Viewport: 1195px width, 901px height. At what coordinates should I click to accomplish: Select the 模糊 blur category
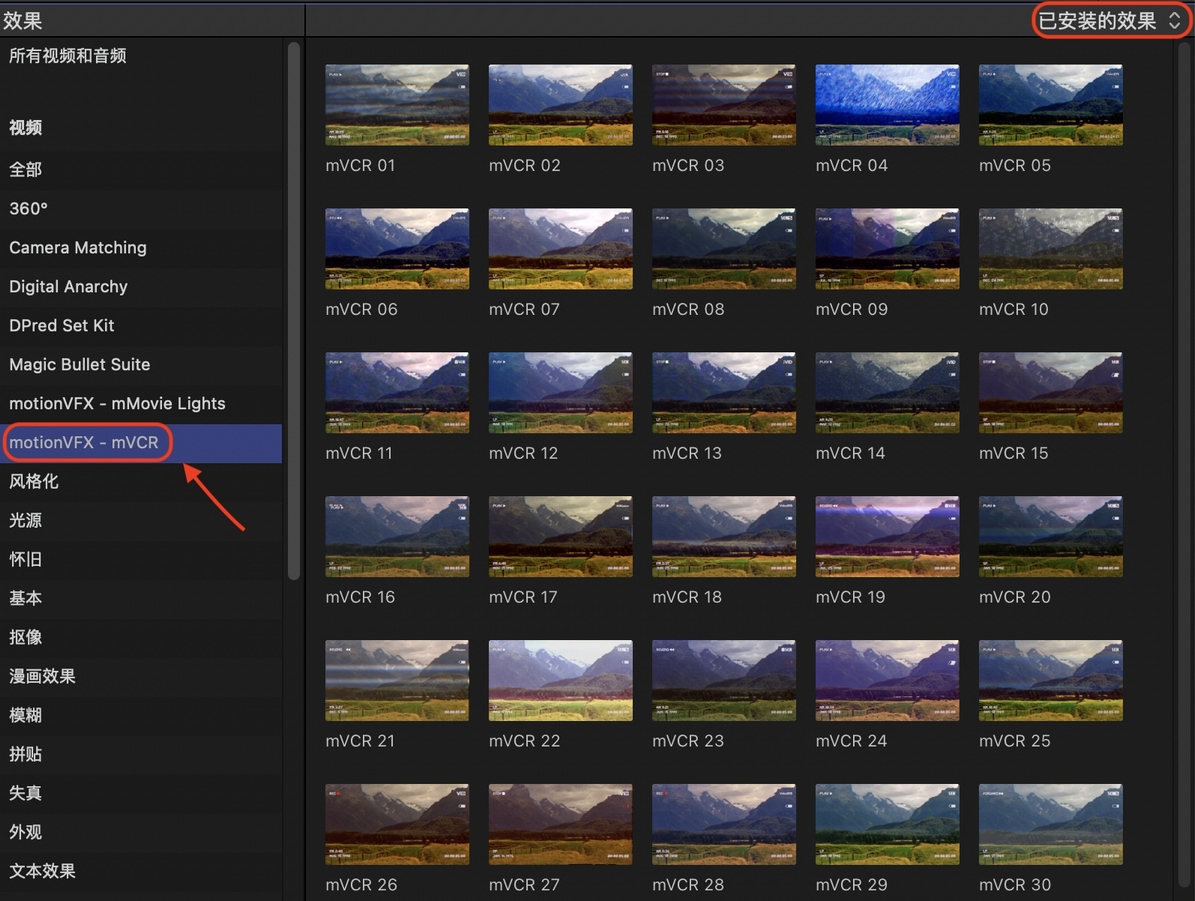(x=26, y=716)
